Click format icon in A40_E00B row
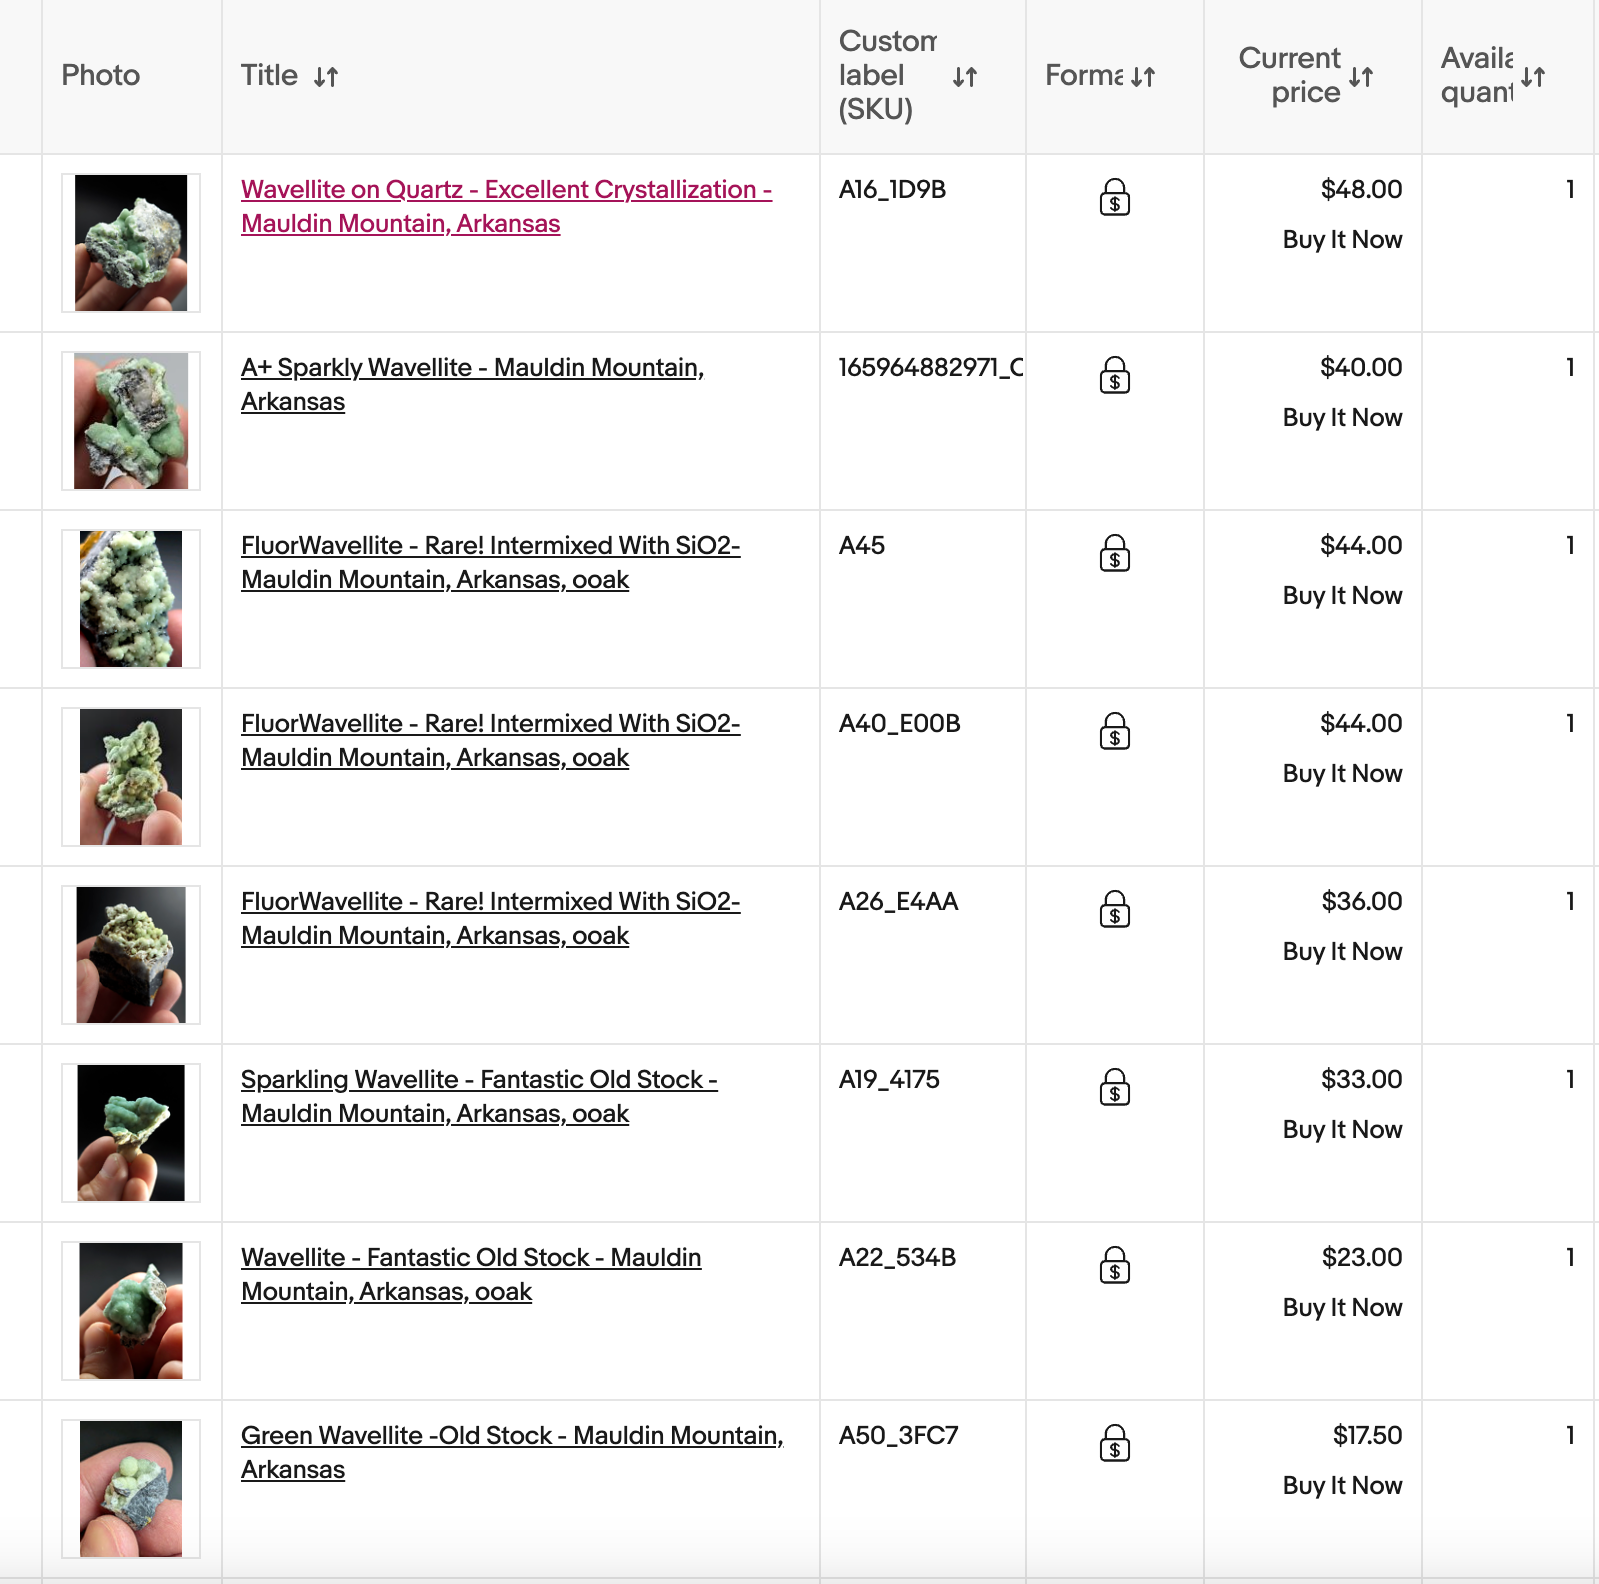Screen dimensions: 1599x1584 (1114, 732)
